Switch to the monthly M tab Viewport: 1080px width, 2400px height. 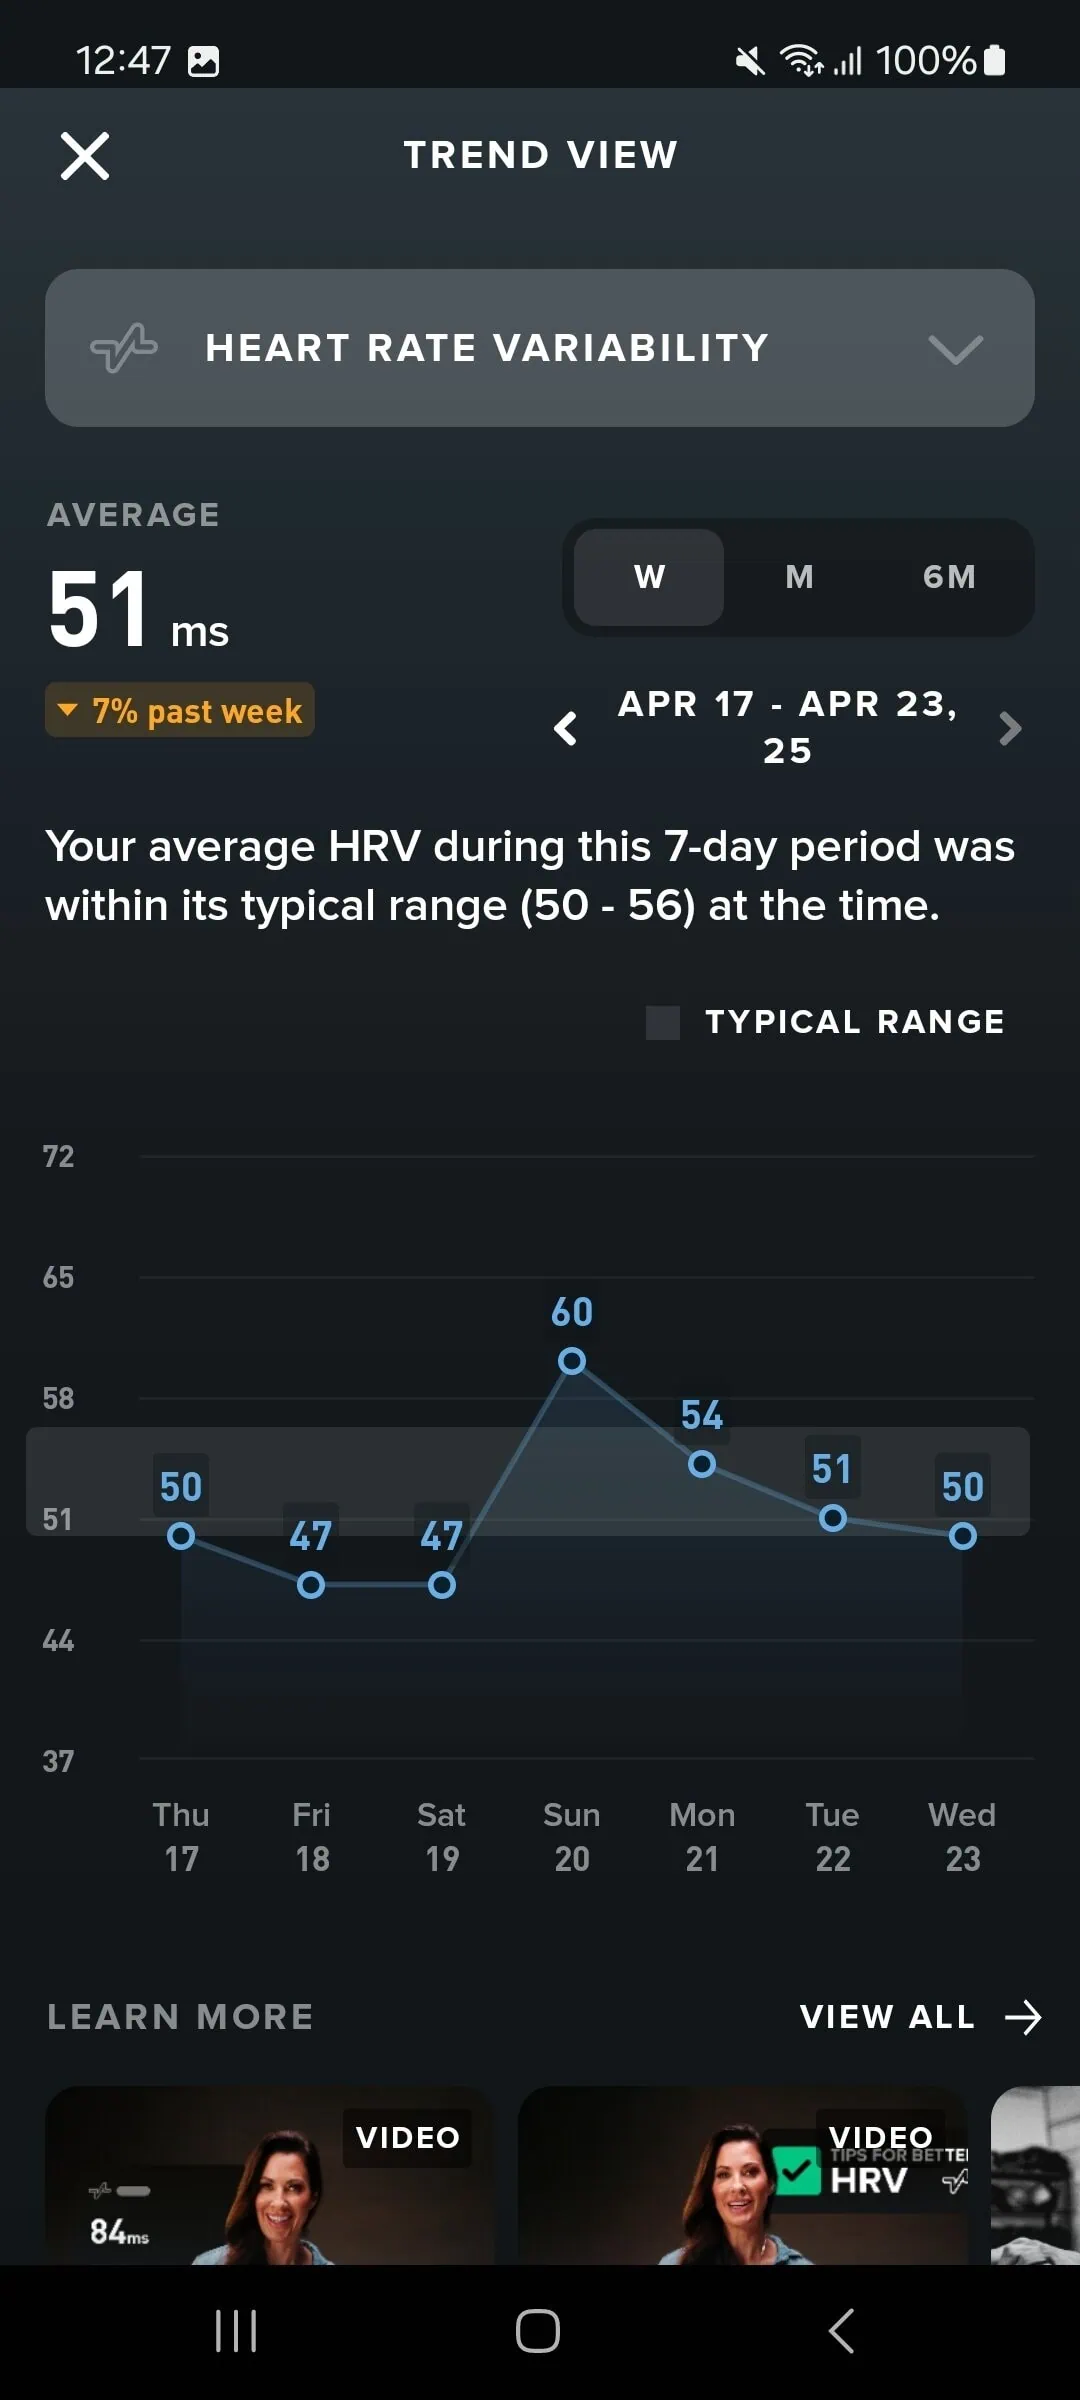(799, 577)
